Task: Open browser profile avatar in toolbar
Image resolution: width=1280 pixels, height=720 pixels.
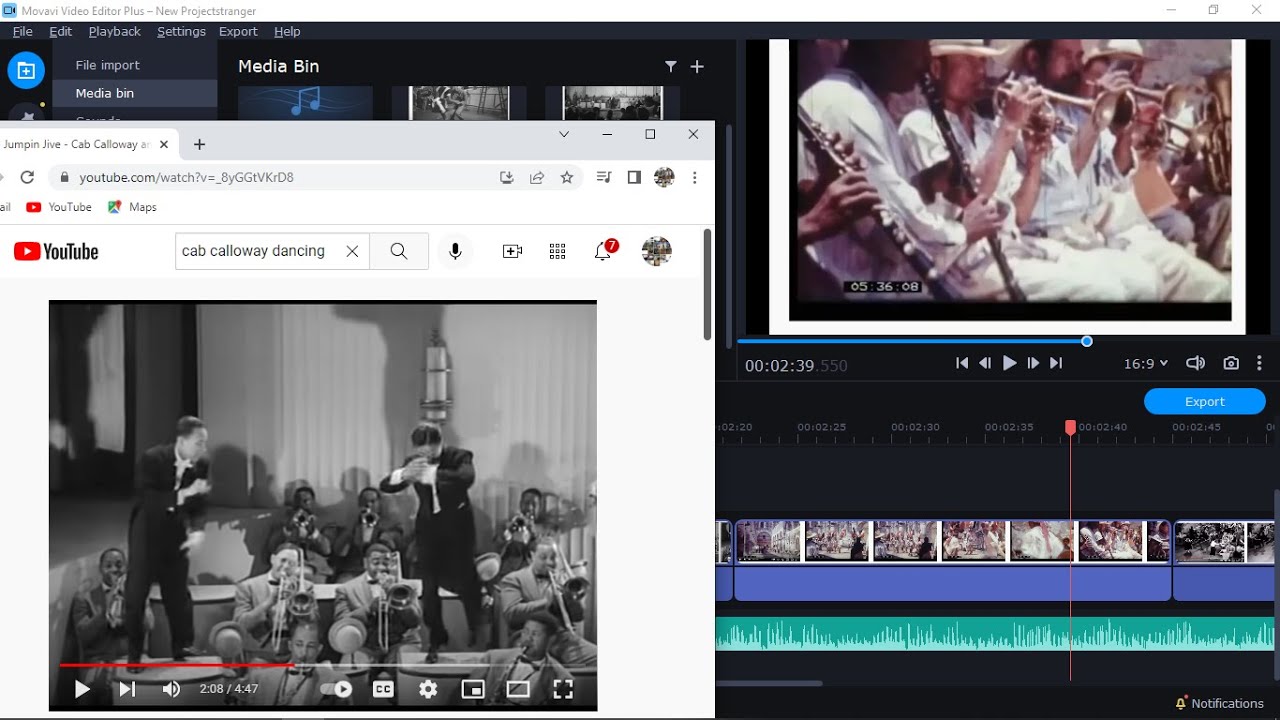Action: 664,177
